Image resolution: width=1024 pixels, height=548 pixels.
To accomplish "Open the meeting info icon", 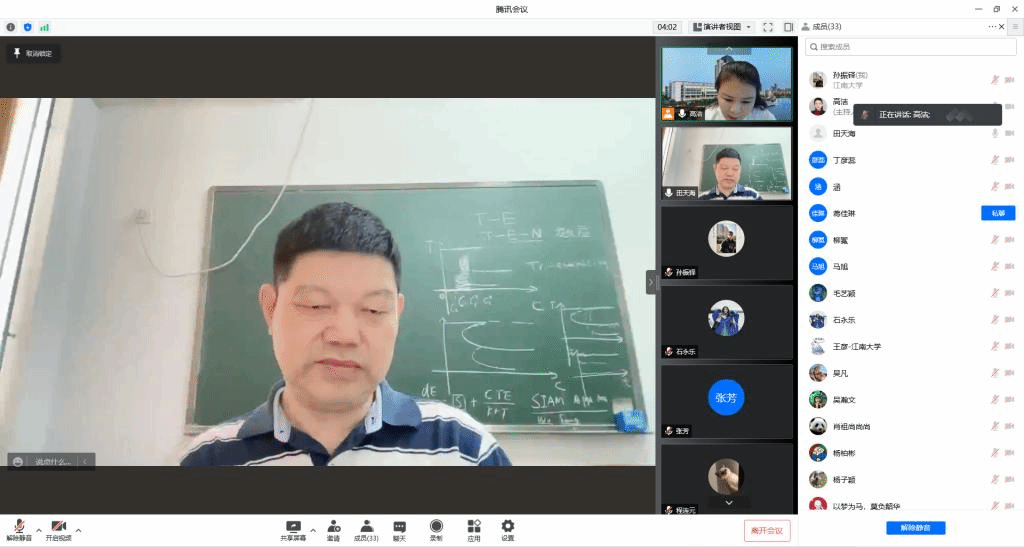I will pyautogui.click(x=11, y=27).
